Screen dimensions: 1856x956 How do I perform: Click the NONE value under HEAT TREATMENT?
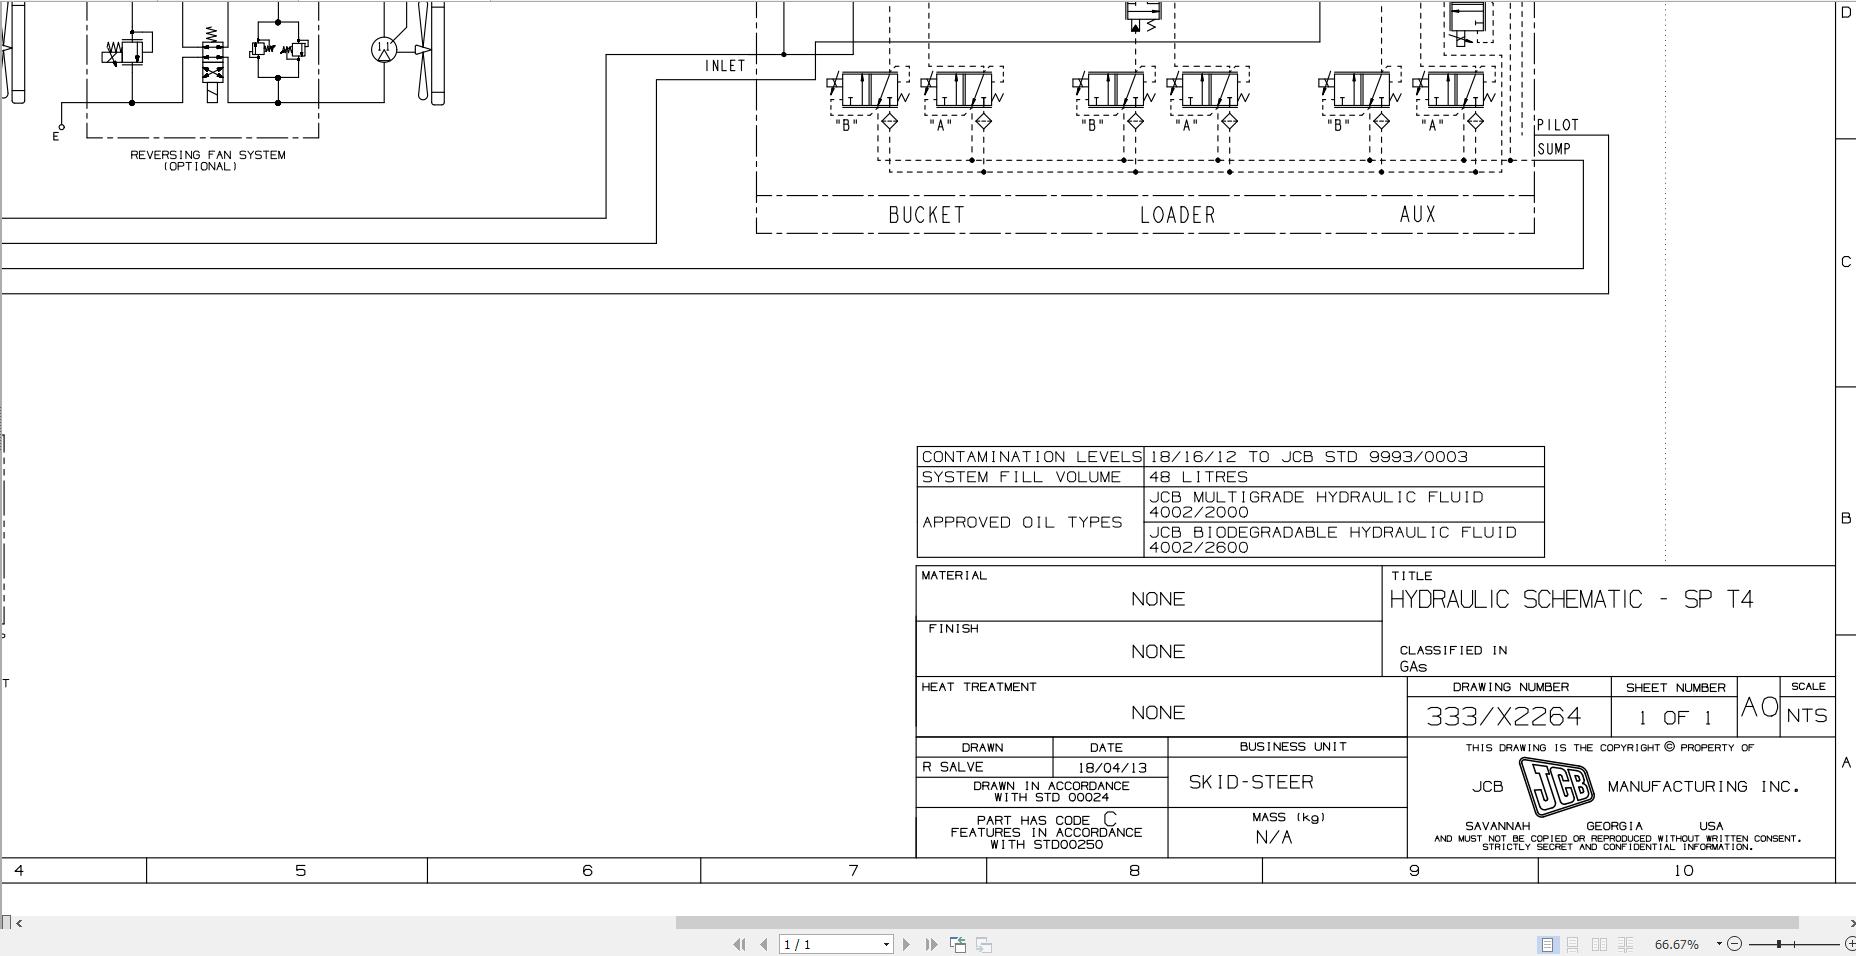(x=1158, y=713)
